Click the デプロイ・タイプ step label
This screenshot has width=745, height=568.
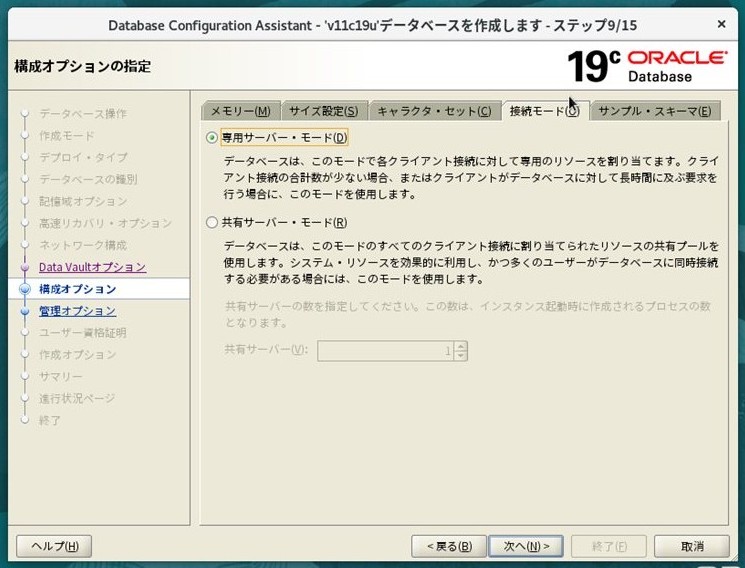(83, 157)
